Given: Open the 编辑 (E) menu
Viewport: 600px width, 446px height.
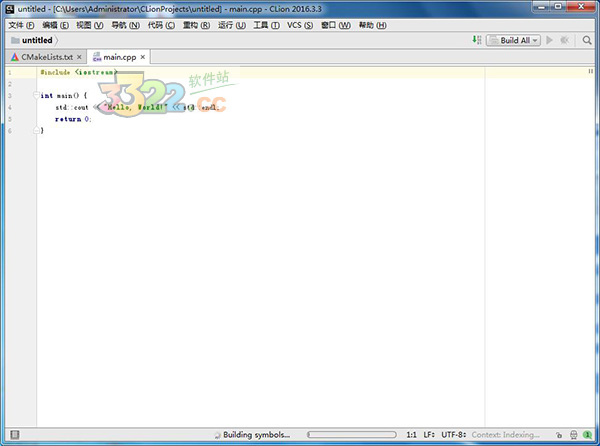Looking at the screenshot, I should click(55, 25).
